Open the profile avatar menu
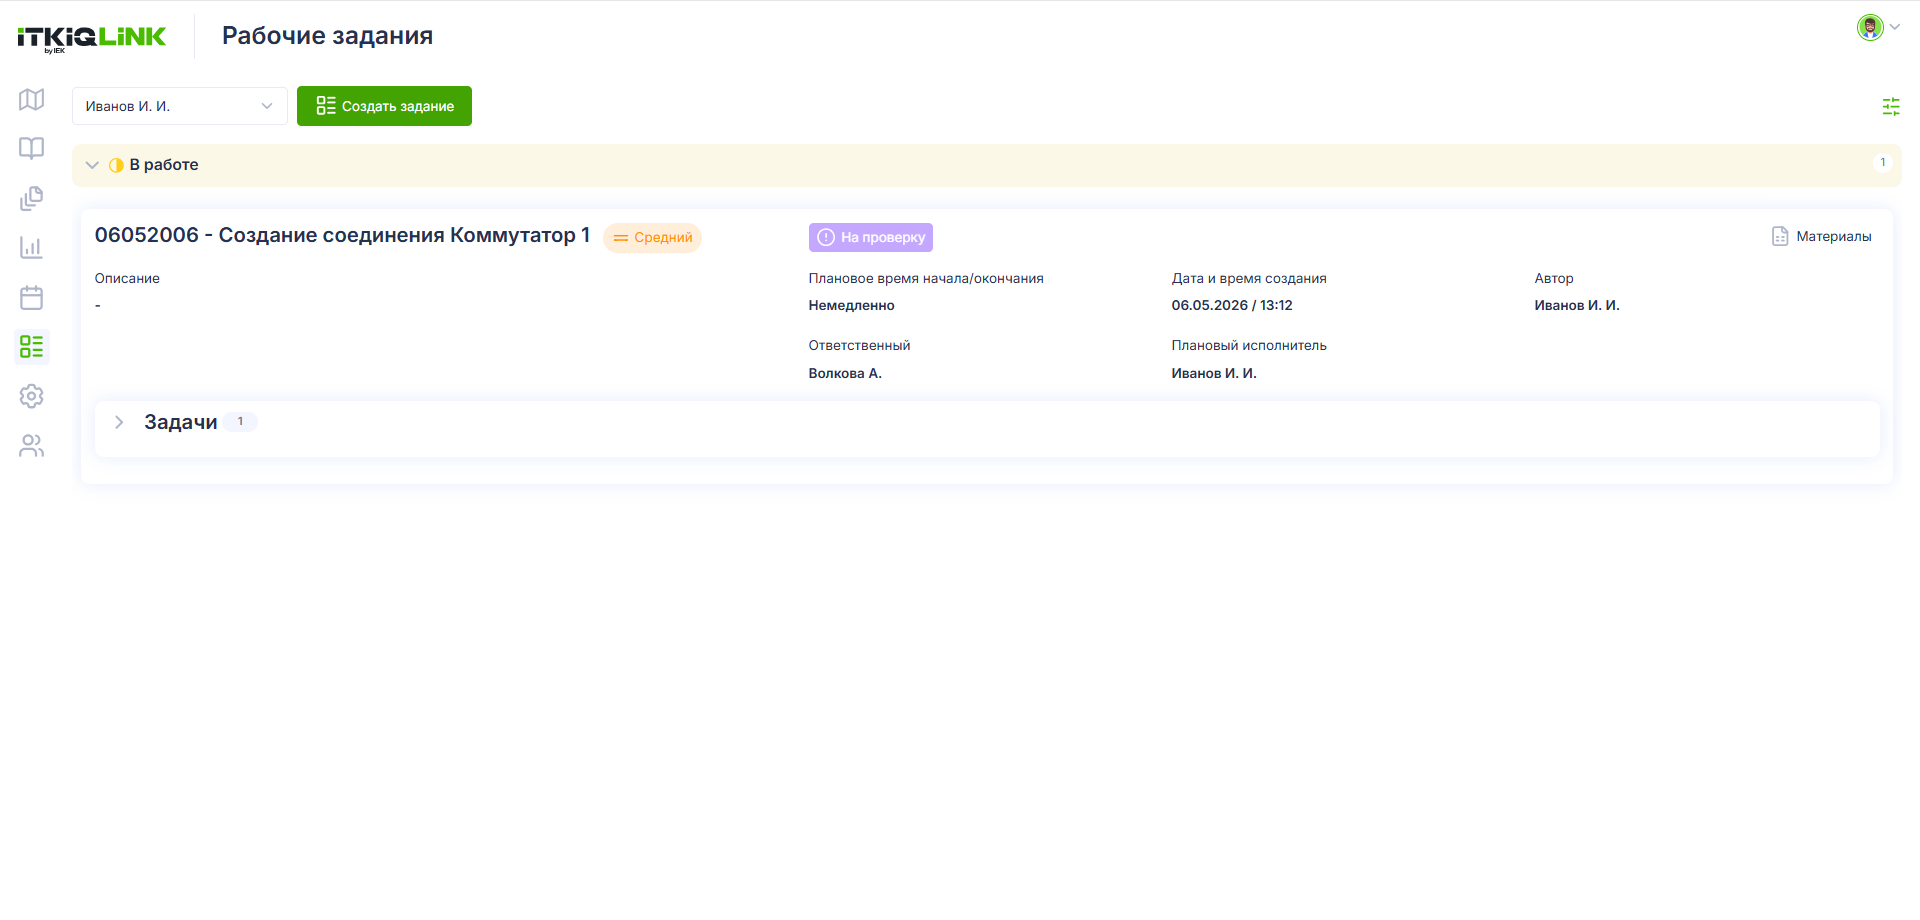1920x920 pixels. (x=1878, y=27)
